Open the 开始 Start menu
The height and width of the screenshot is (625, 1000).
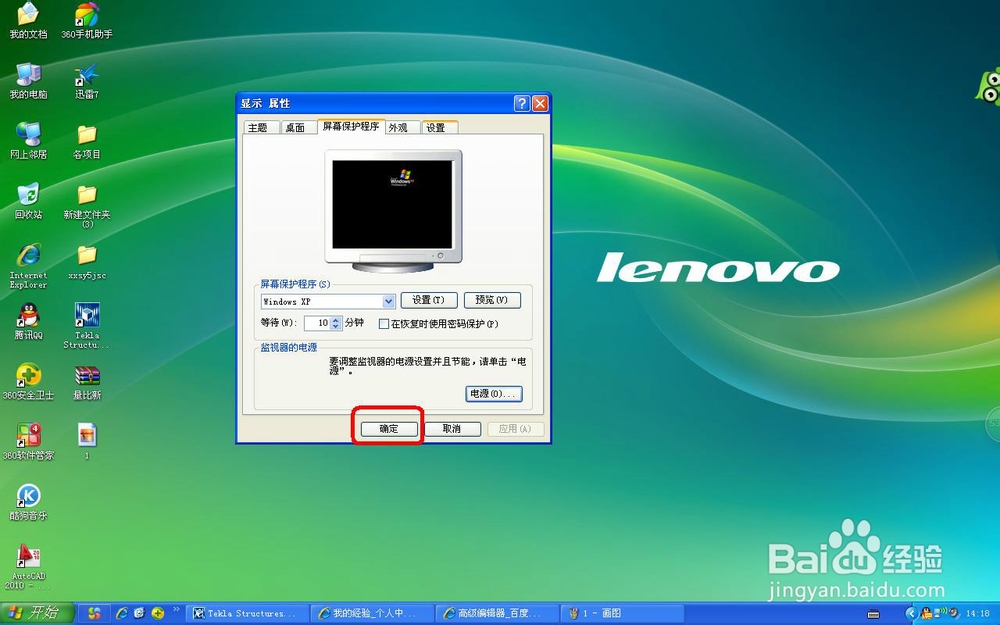36,613
